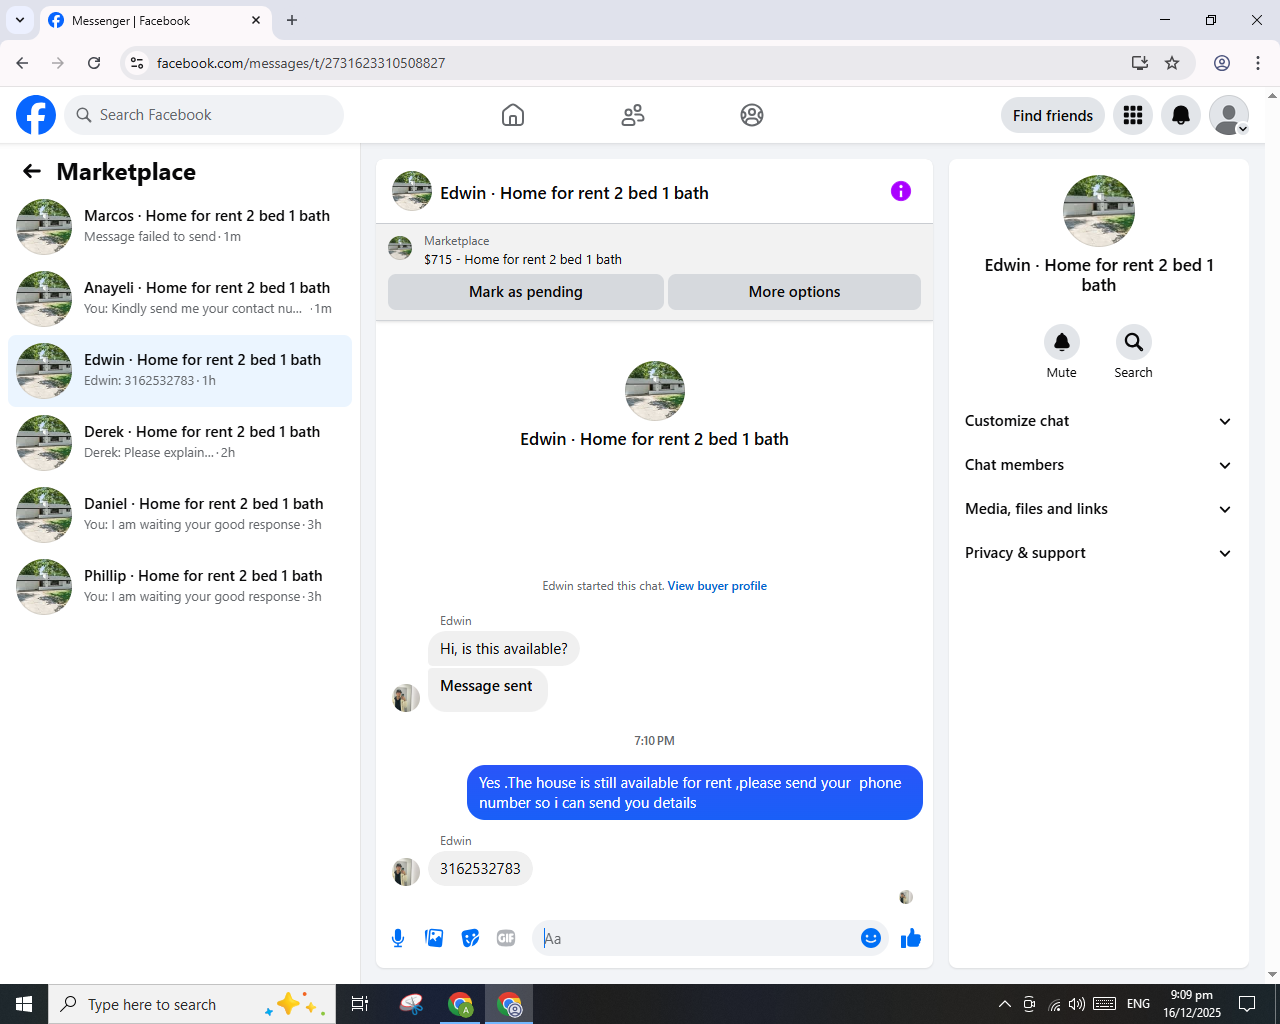The image size is (1280, 1024).
Task: Expand Privacy & support section
Action: click(1098, 553)
